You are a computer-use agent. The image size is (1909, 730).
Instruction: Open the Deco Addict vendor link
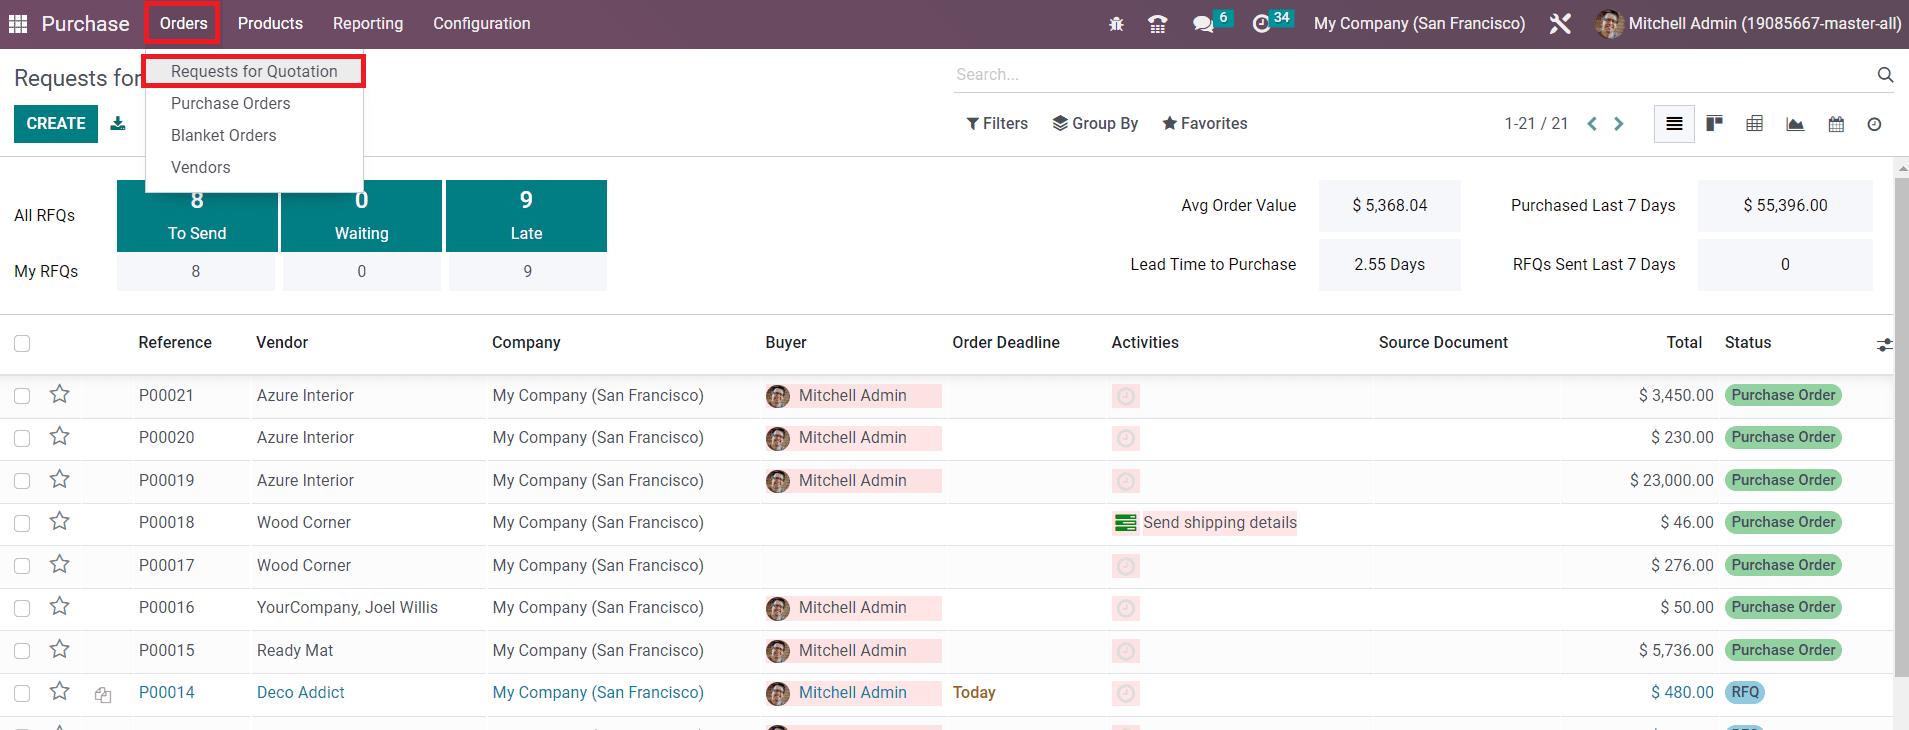point(300,693)
